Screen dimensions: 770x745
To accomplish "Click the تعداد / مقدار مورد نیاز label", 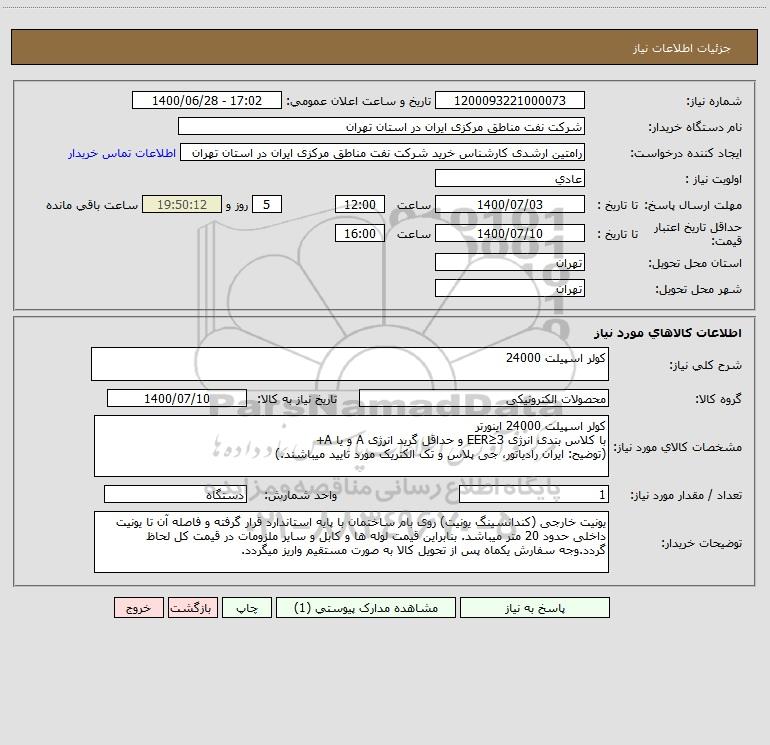I will 686,495.
